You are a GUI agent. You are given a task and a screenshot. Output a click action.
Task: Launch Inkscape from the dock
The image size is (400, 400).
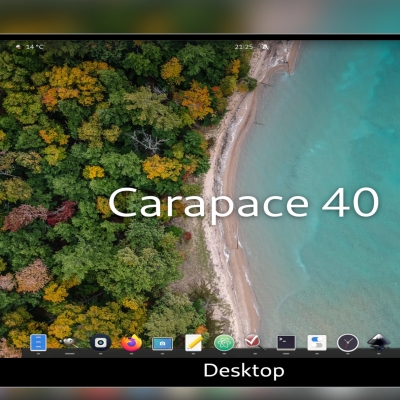379,342
